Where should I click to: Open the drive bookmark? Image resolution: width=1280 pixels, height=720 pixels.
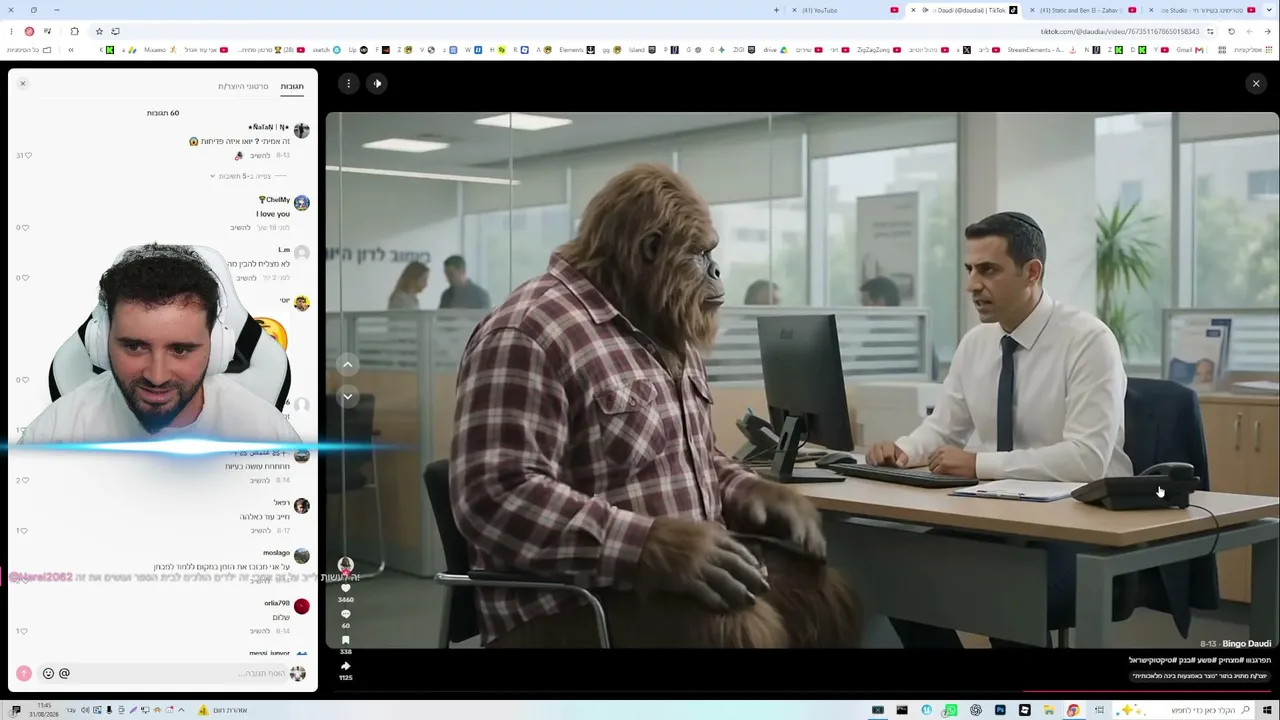(x=776, y=49)
